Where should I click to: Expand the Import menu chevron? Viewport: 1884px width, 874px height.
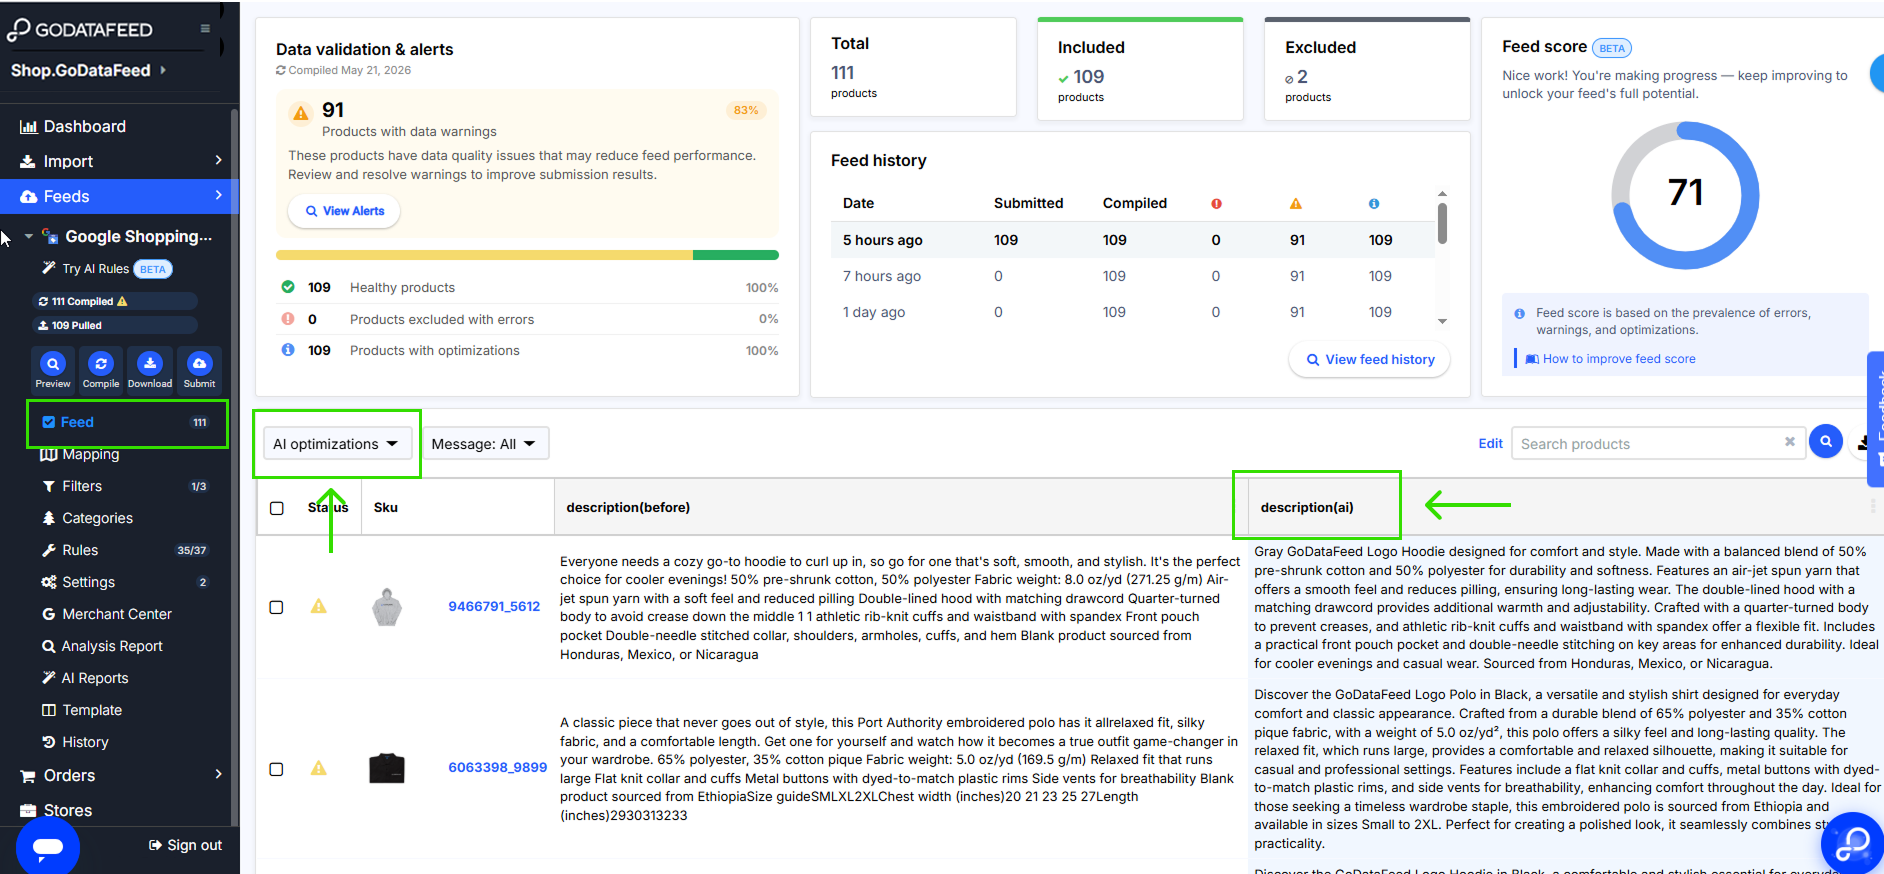tap(219, 160)
